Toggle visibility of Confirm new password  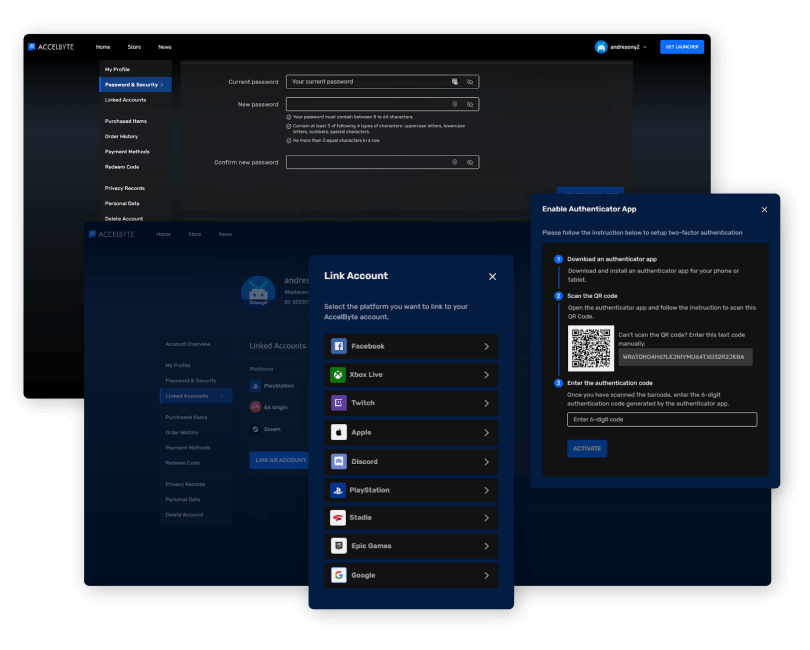[470, 162]
